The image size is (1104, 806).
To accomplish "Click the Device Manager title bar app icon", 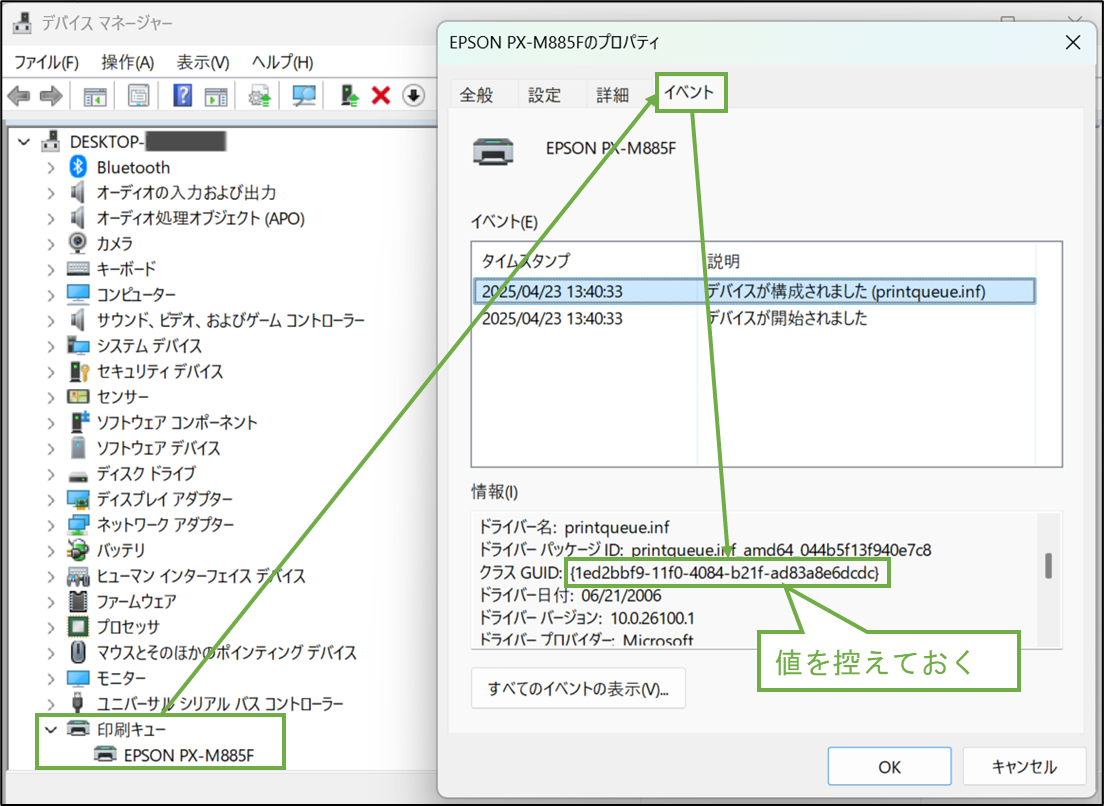I will 23,23.
